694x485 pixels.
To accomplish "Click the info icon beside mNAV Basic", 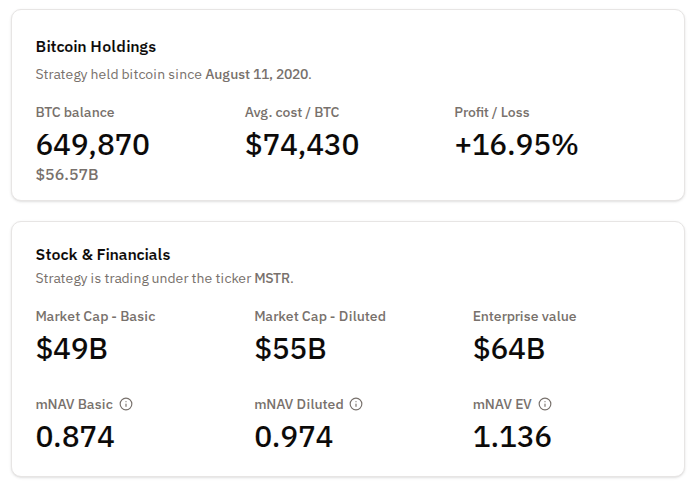I will [126, 405].
